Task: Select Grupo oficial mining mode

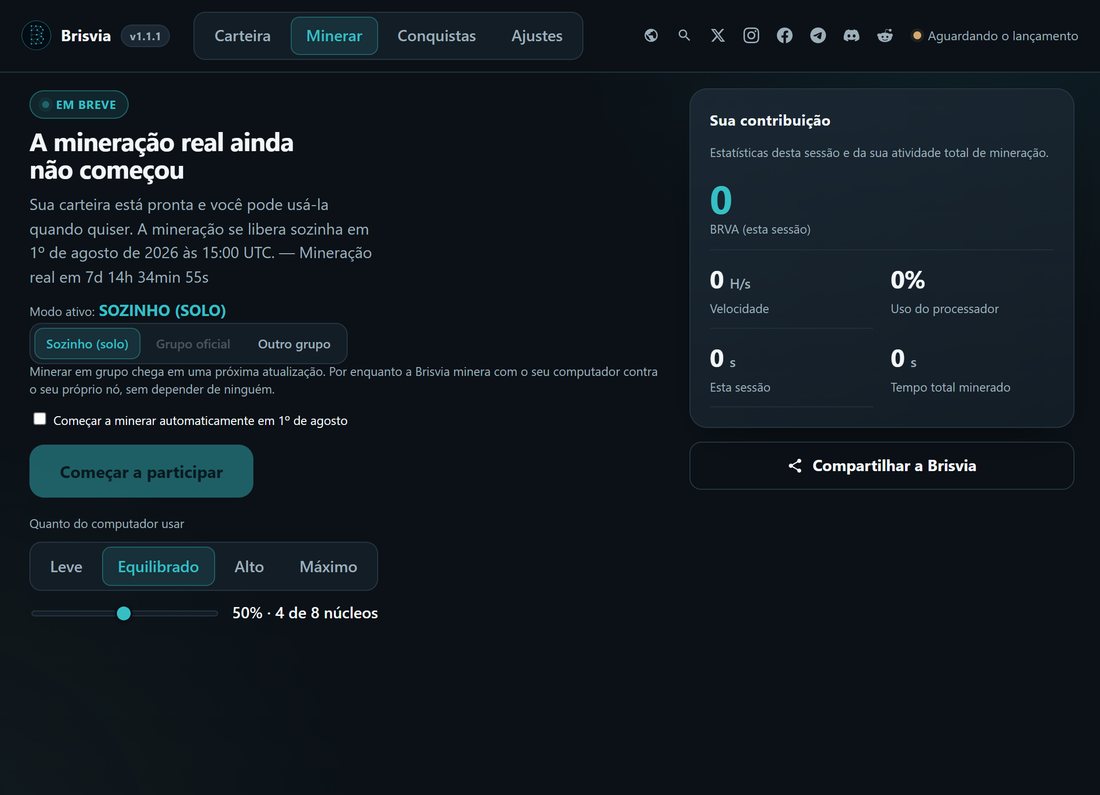Action: [193, 344]
